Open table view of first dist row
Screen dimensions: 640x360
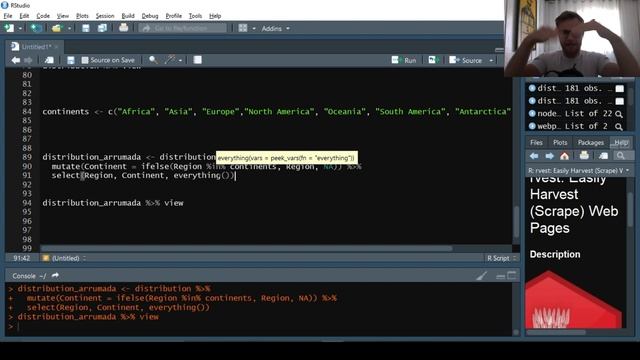click(x=620, y=89)
